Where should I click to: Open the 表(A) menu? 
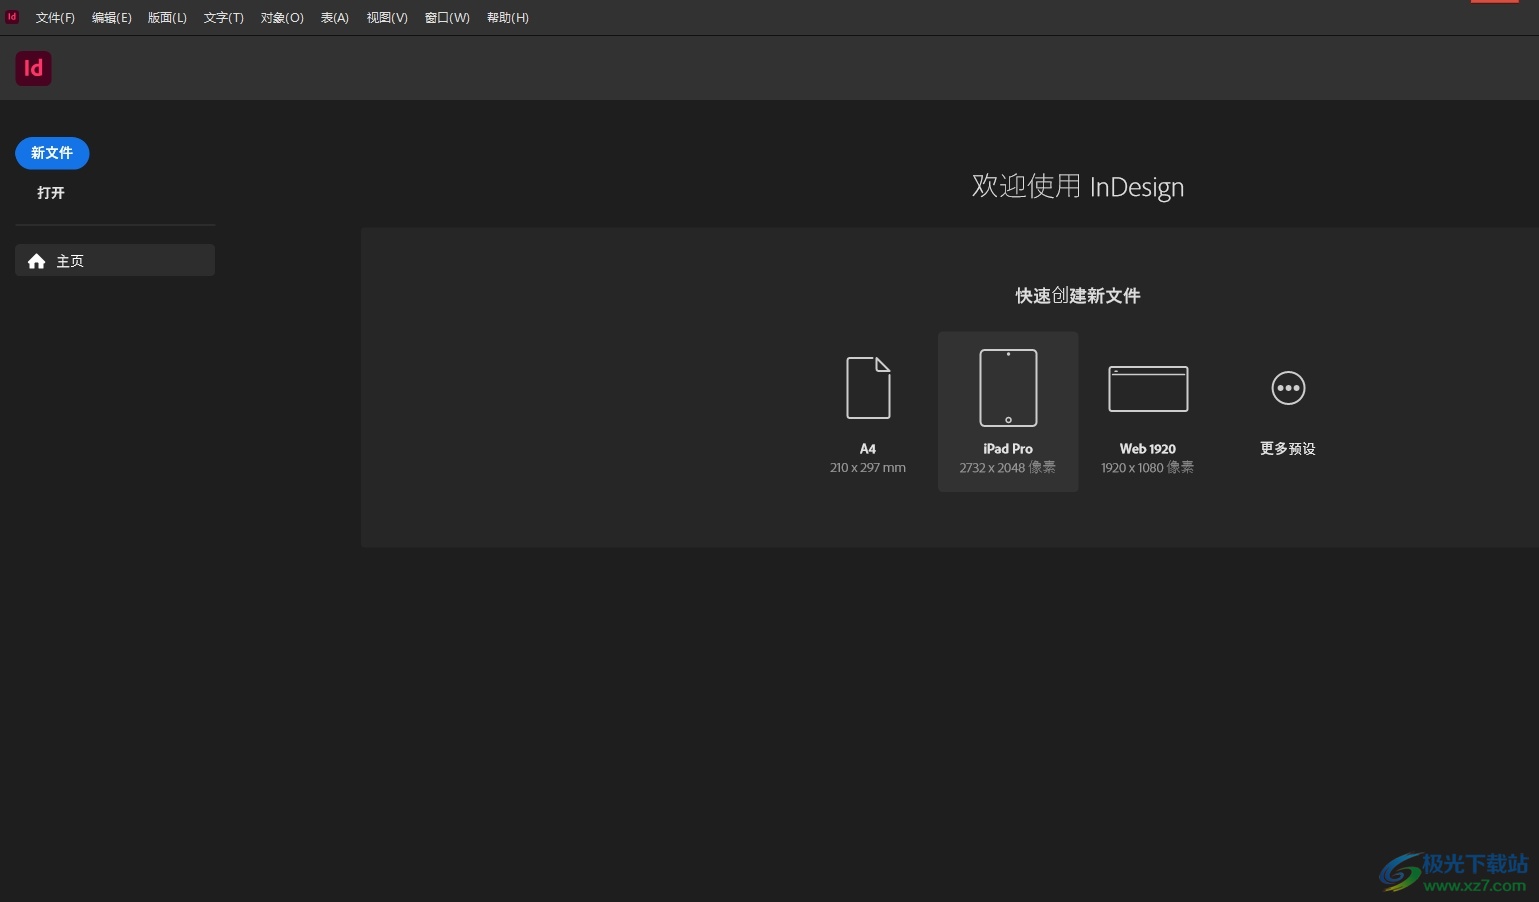(x=334, y=18)
